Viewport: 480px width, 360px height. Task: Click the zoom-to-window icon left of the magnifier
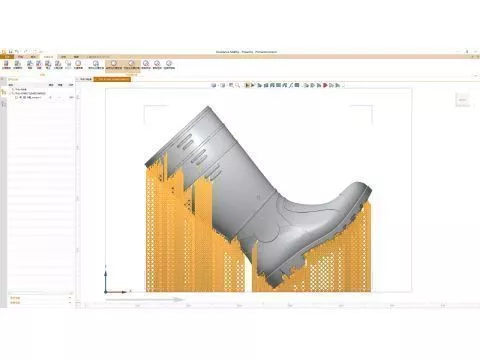230,85
